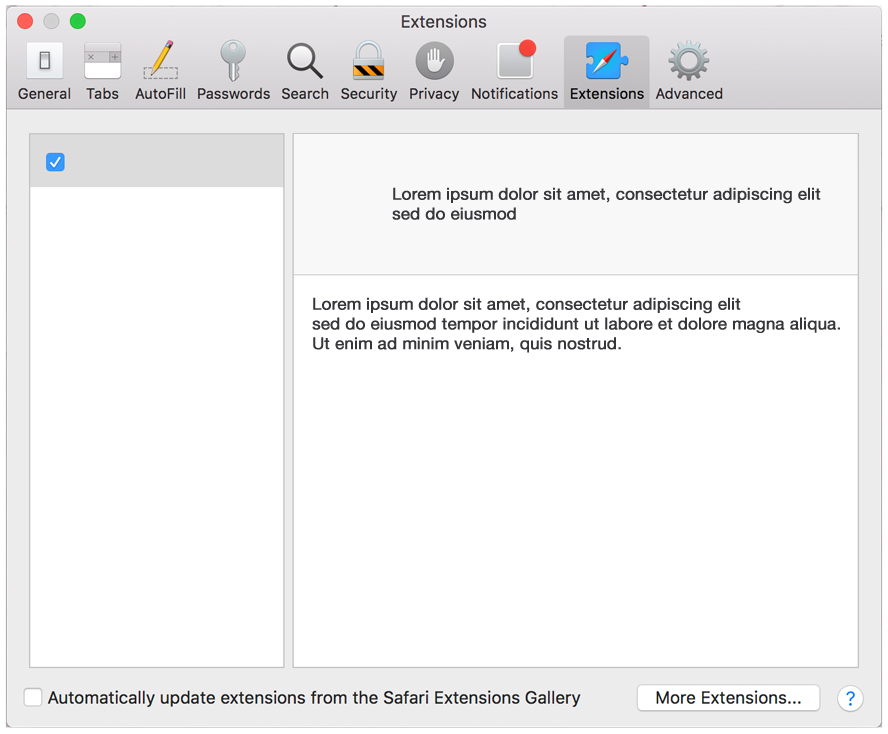Viewport: 888px width, 734px height.
Task: Click the extension header summary text
Action: click(x=605, y=204)
